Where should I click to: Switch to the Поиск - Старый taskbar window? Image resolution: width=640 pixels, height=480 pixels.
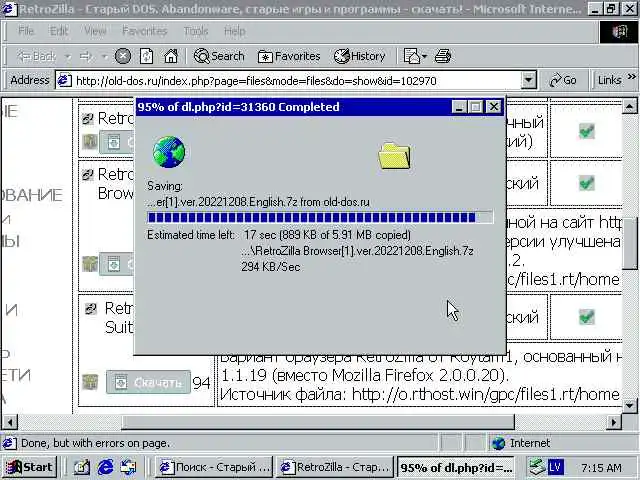coord(215,467)
